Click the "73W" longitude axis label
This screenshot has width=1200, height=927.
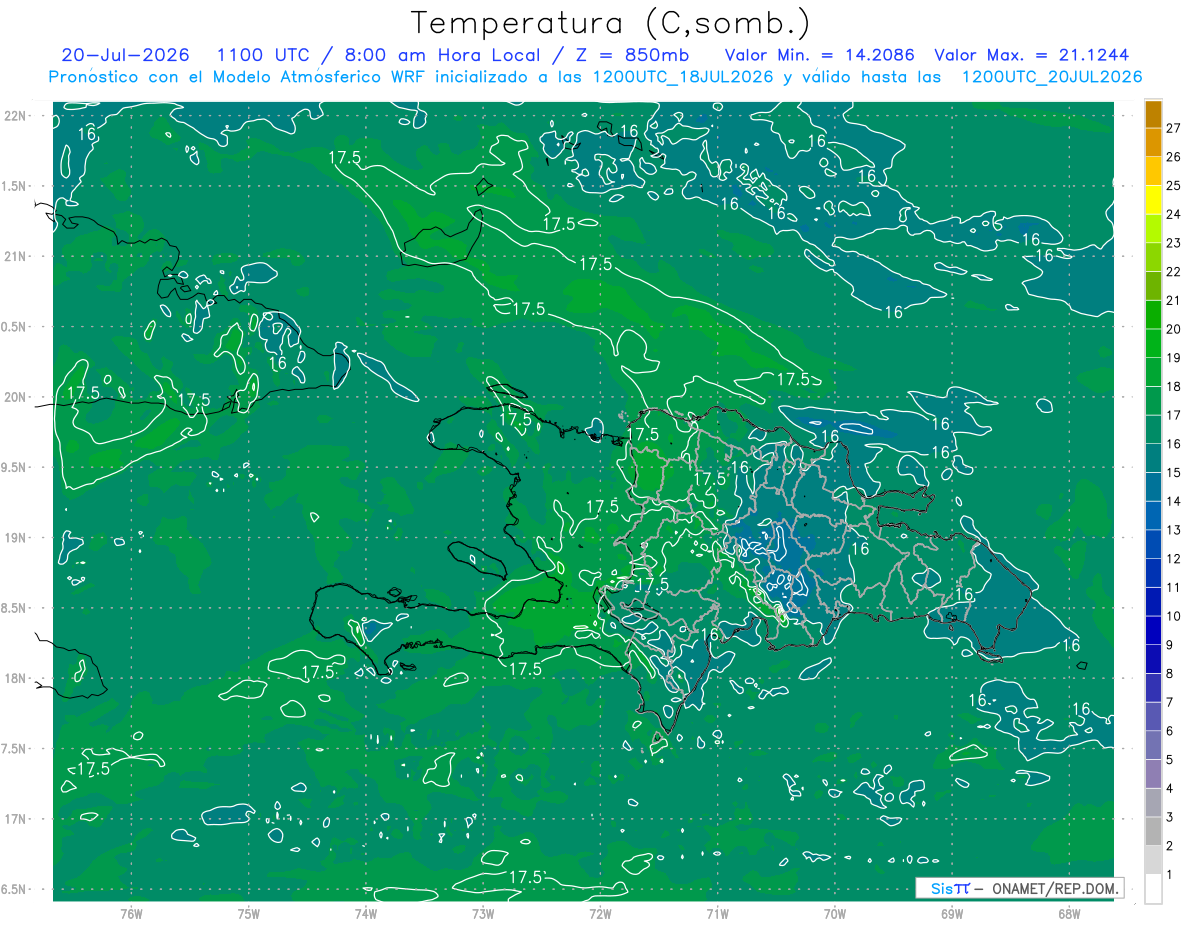pyautogui.click(x=483, y=913)
